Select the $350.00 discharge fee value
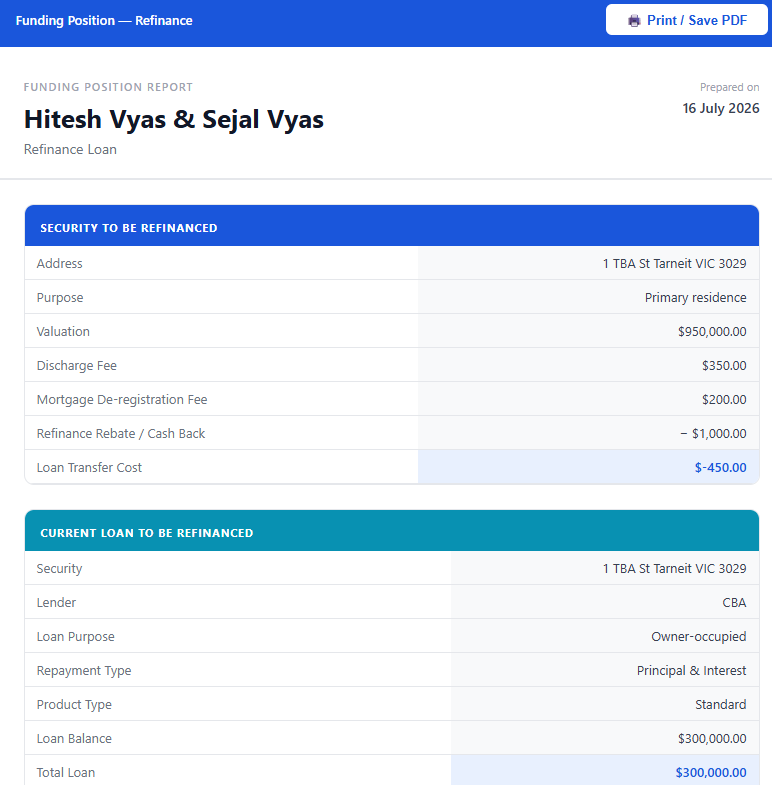Screen dimensions: 772x785 [x=724, y=365]
